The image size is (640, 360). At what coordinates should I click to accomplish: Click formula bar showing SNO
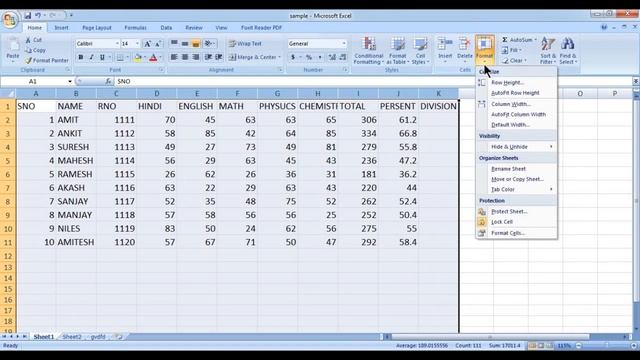pos(373,82)
